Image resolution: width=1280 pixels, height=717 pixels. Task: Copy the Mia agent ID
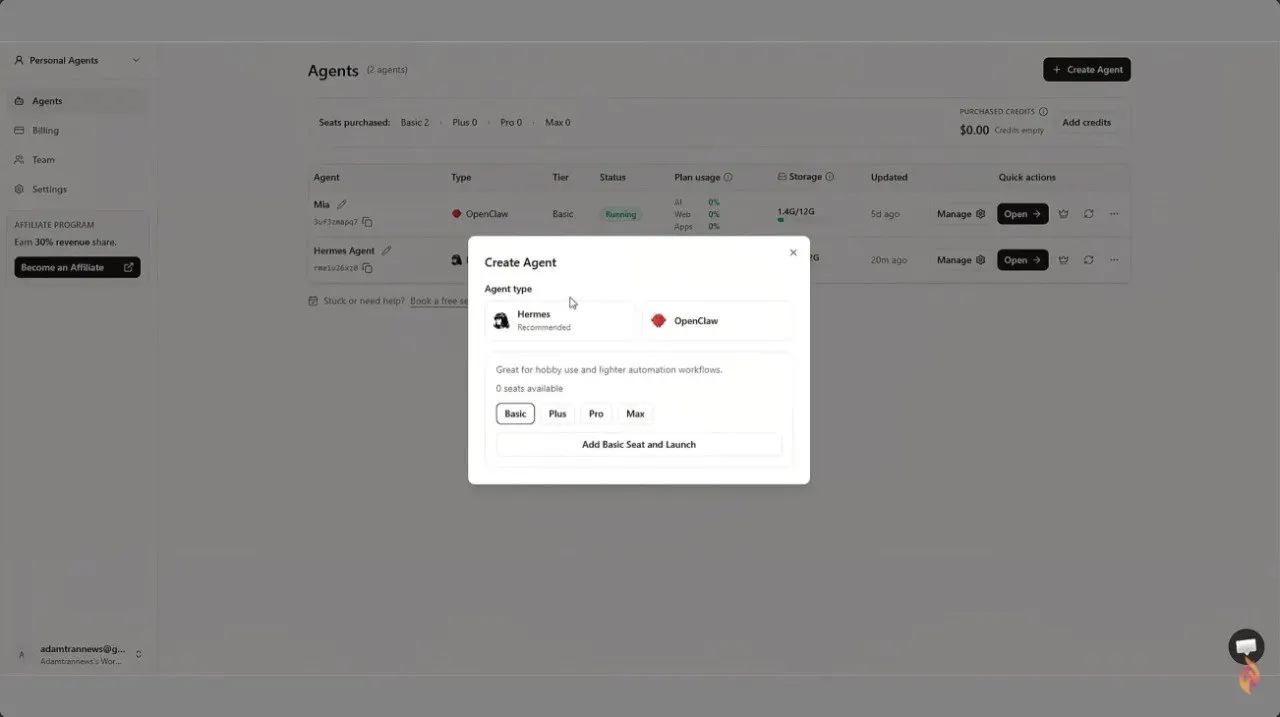tap(367, 222)
